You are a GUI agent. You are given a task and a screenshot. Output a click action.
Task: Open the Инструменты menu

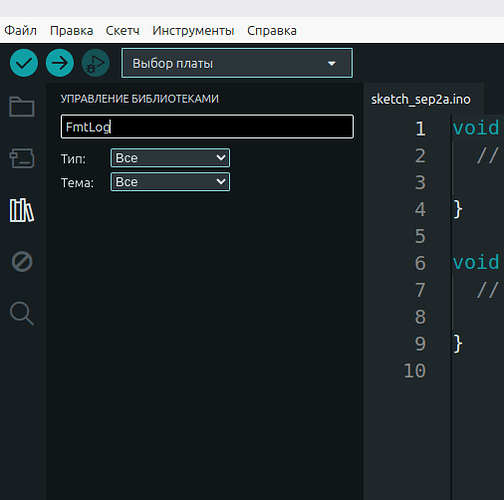(193, 30)
